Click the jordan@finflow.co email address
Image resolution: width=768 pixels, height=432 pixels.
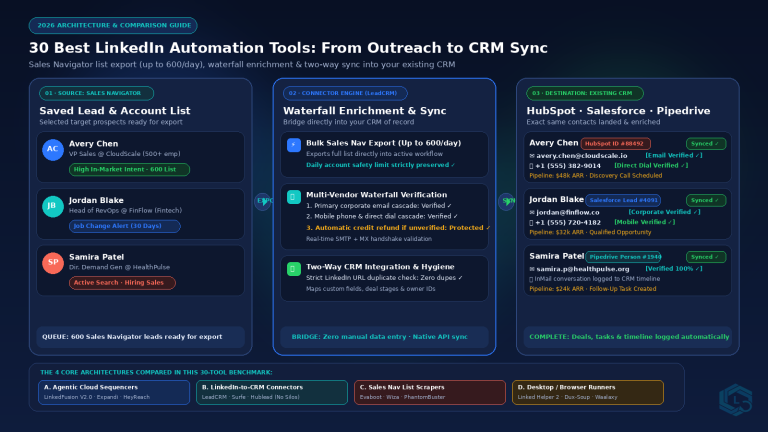(x=568, y=213)
